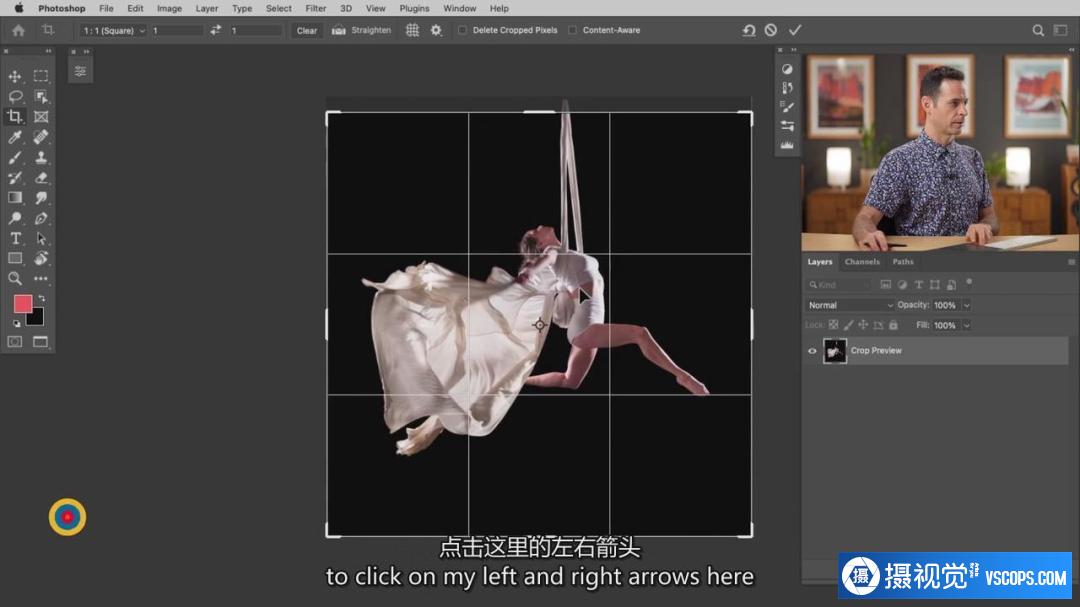Toggle the shape layer filter

[x=935, y=285]
